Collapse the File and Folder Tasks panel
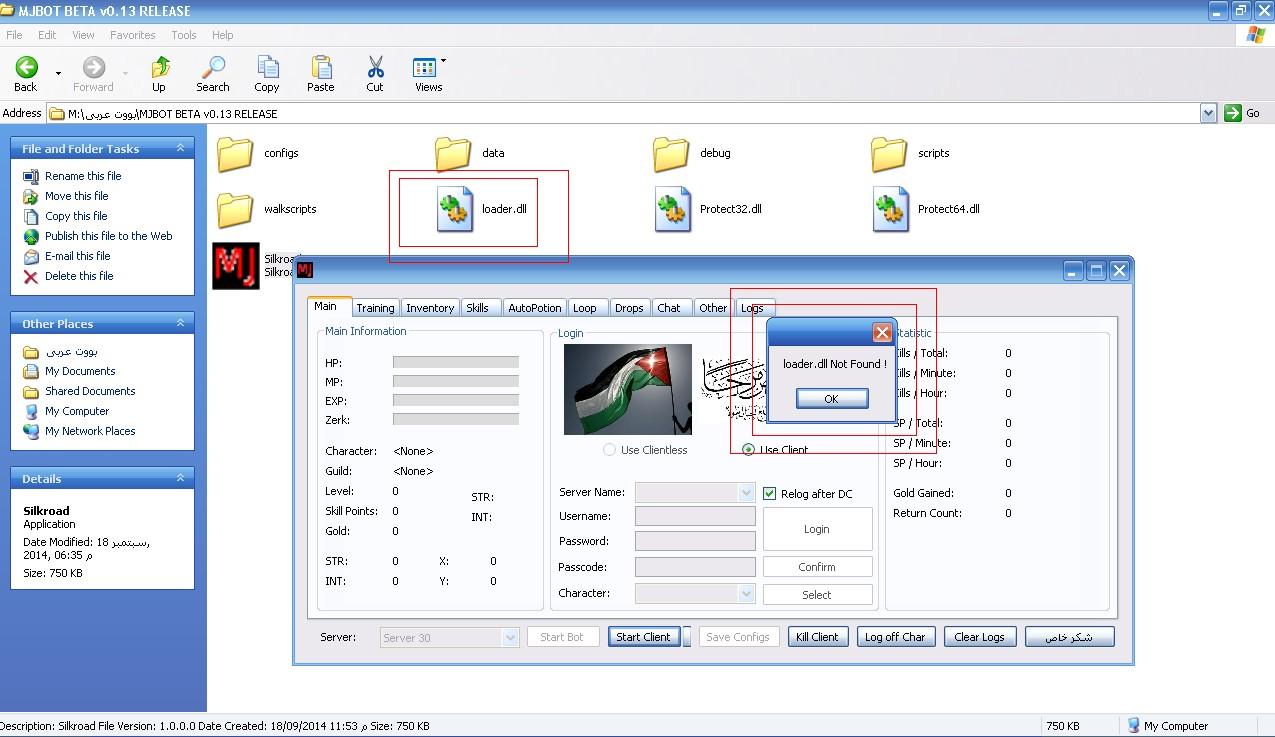This screenshot has width=1275, height=737. 181,148
